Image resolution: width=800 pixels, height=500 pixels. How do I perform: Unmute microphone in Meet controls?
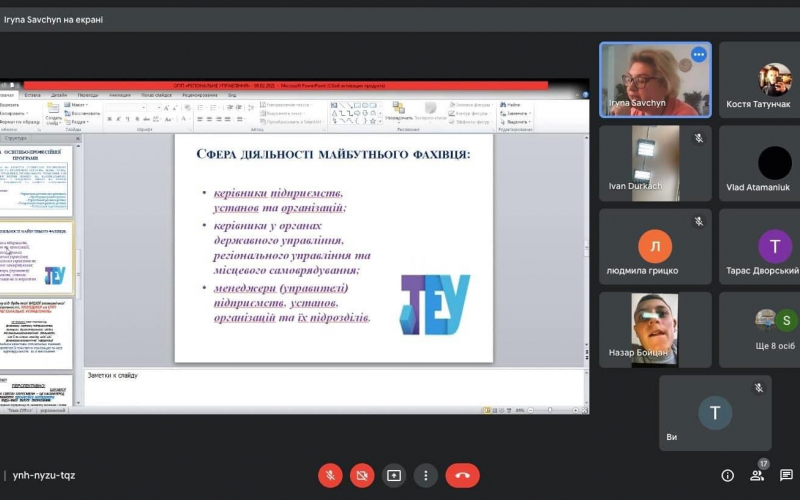[x=330, y=476]
